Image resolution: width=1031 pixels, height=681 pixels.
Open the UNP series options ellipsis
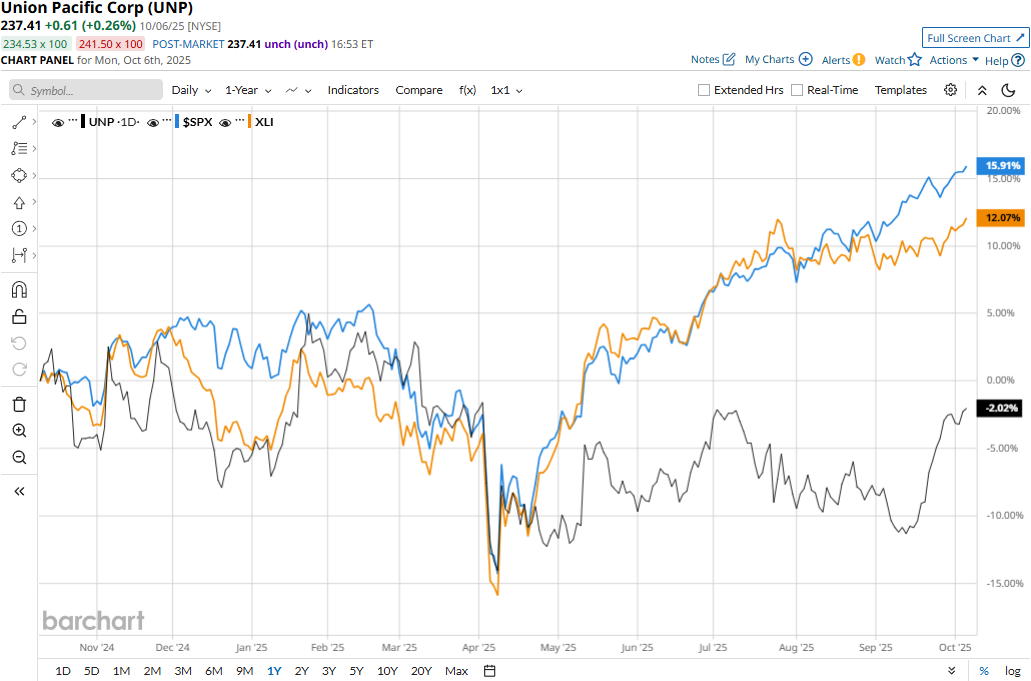(x=73, y=120)
